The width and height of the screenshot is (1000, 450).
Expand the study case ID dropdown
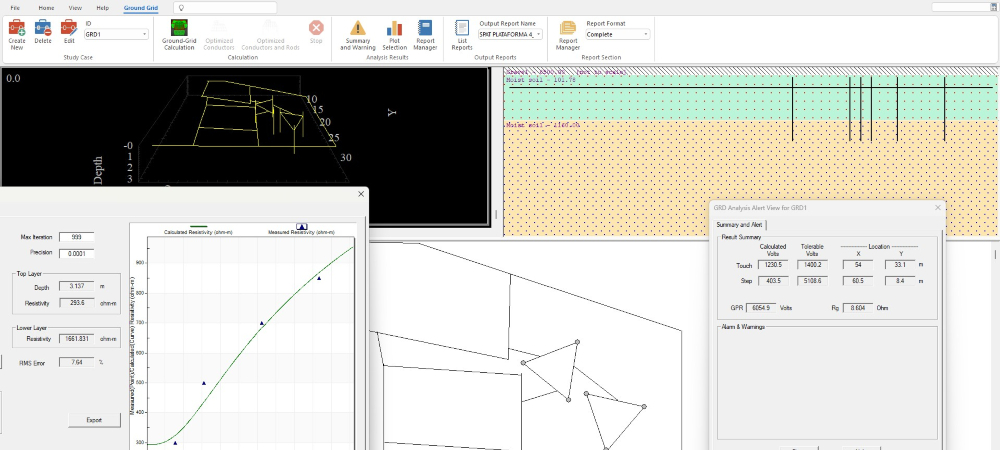pyautogui.click(x=145, y=34)
